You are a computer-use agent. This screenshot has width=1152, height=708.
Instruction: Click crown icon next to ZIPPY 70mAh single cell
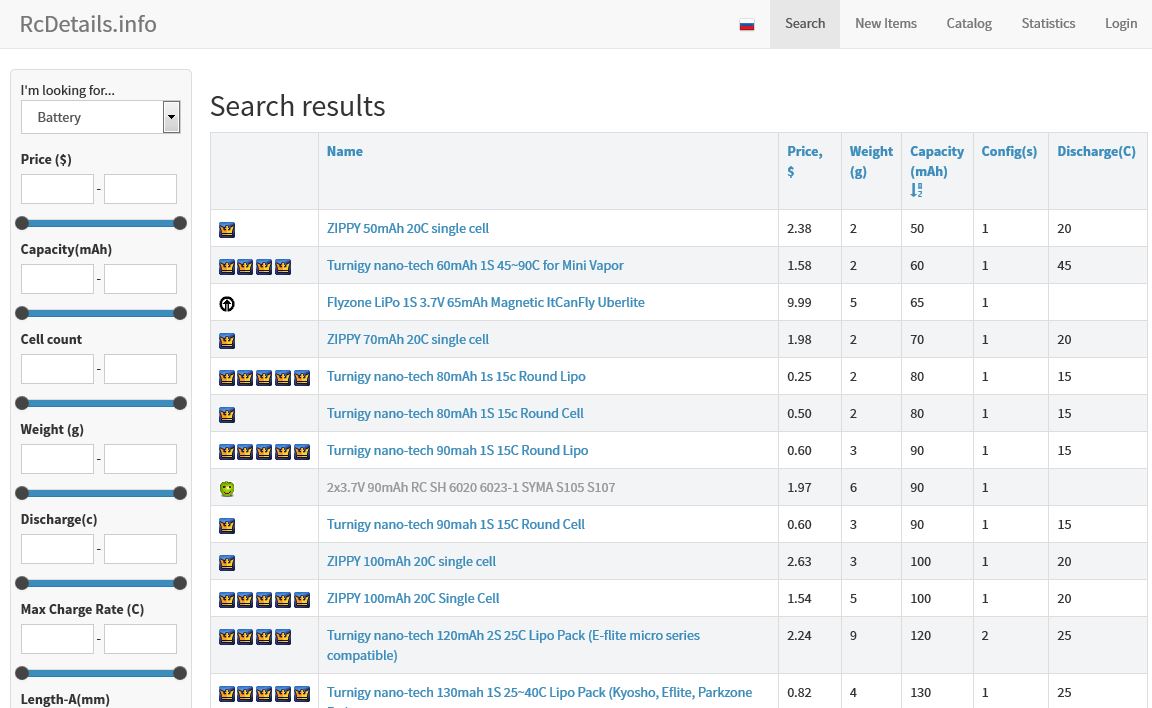(x=227, y=341)
